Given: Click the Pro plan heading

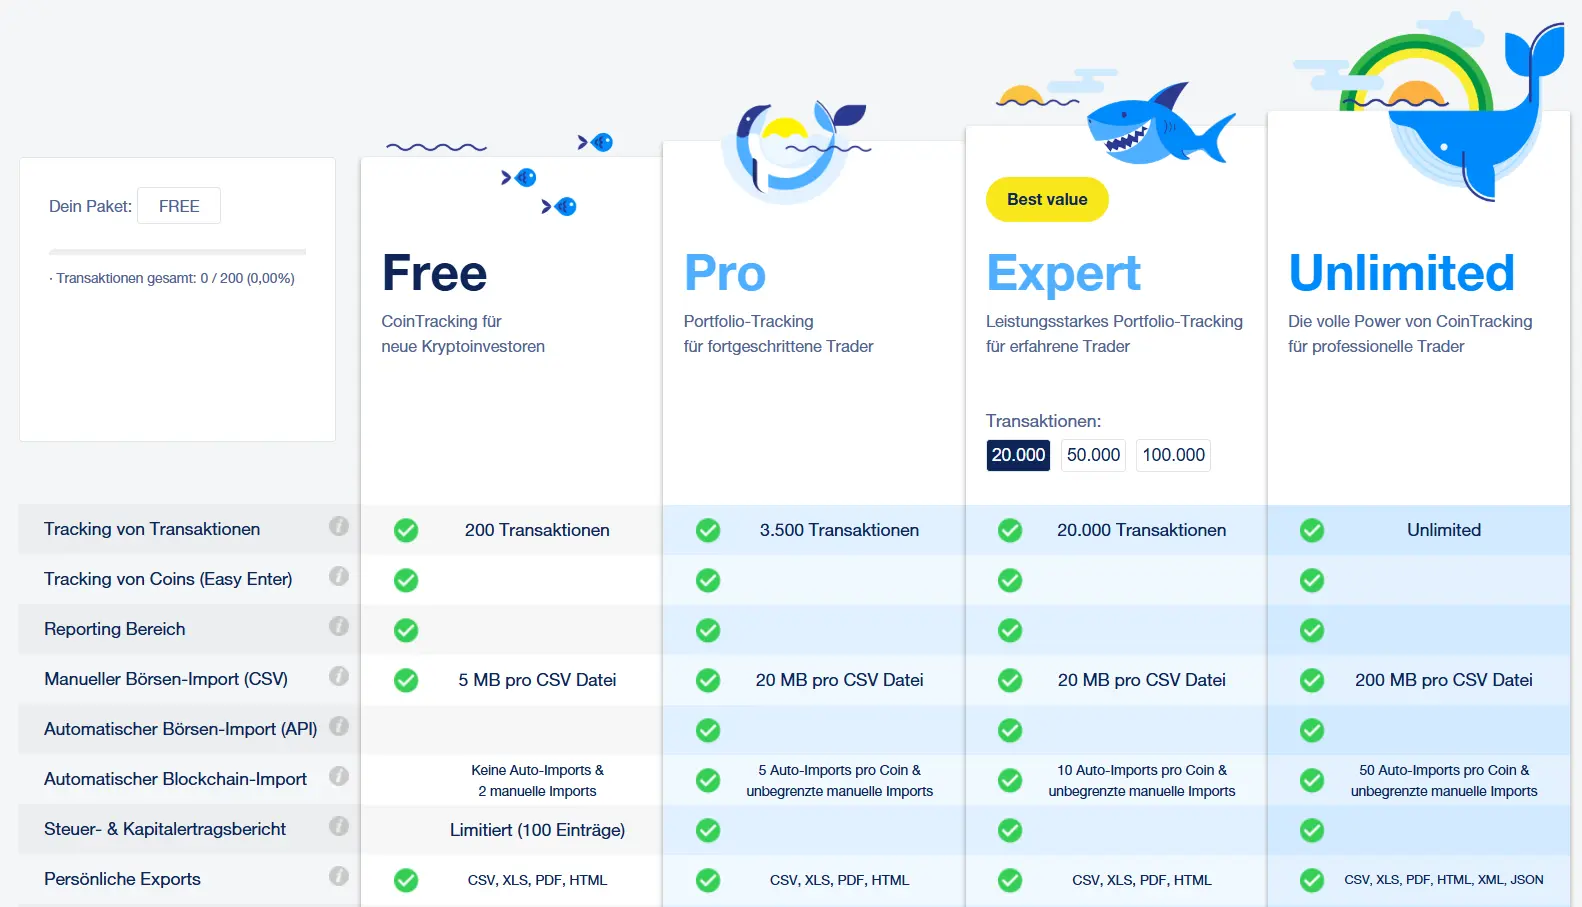Looking at the screenshot, I should click(725, 273).
